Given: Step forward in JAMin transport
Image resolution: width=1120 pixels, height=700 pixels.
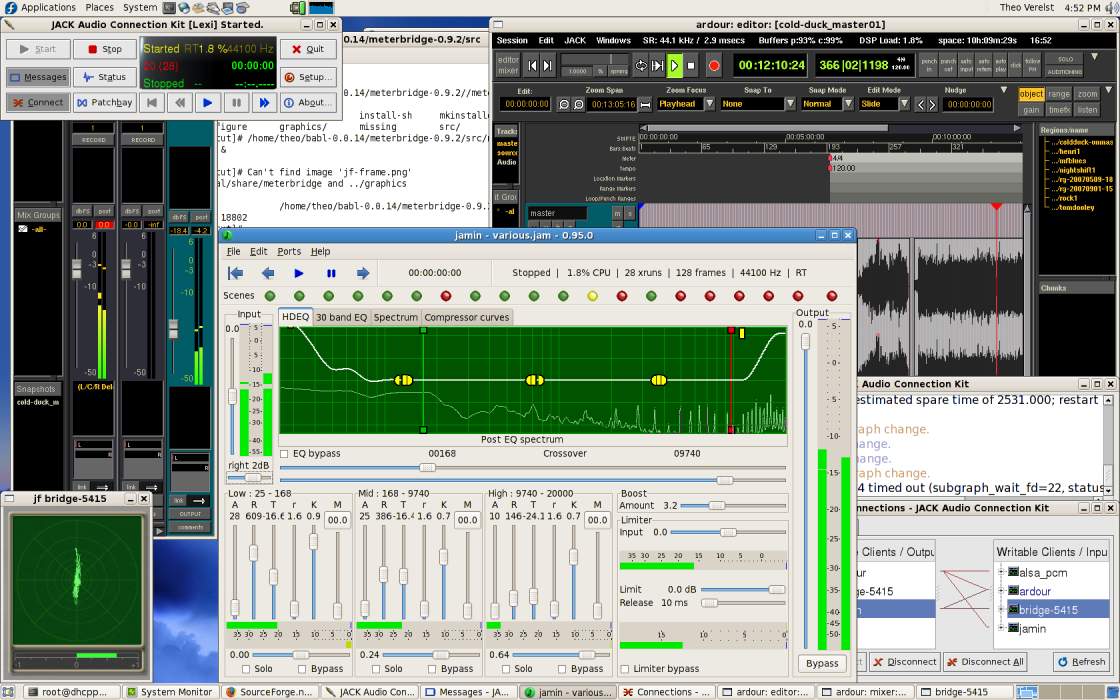Looking at the screenshot, I should pyautogui.click(x=363, y=273).
